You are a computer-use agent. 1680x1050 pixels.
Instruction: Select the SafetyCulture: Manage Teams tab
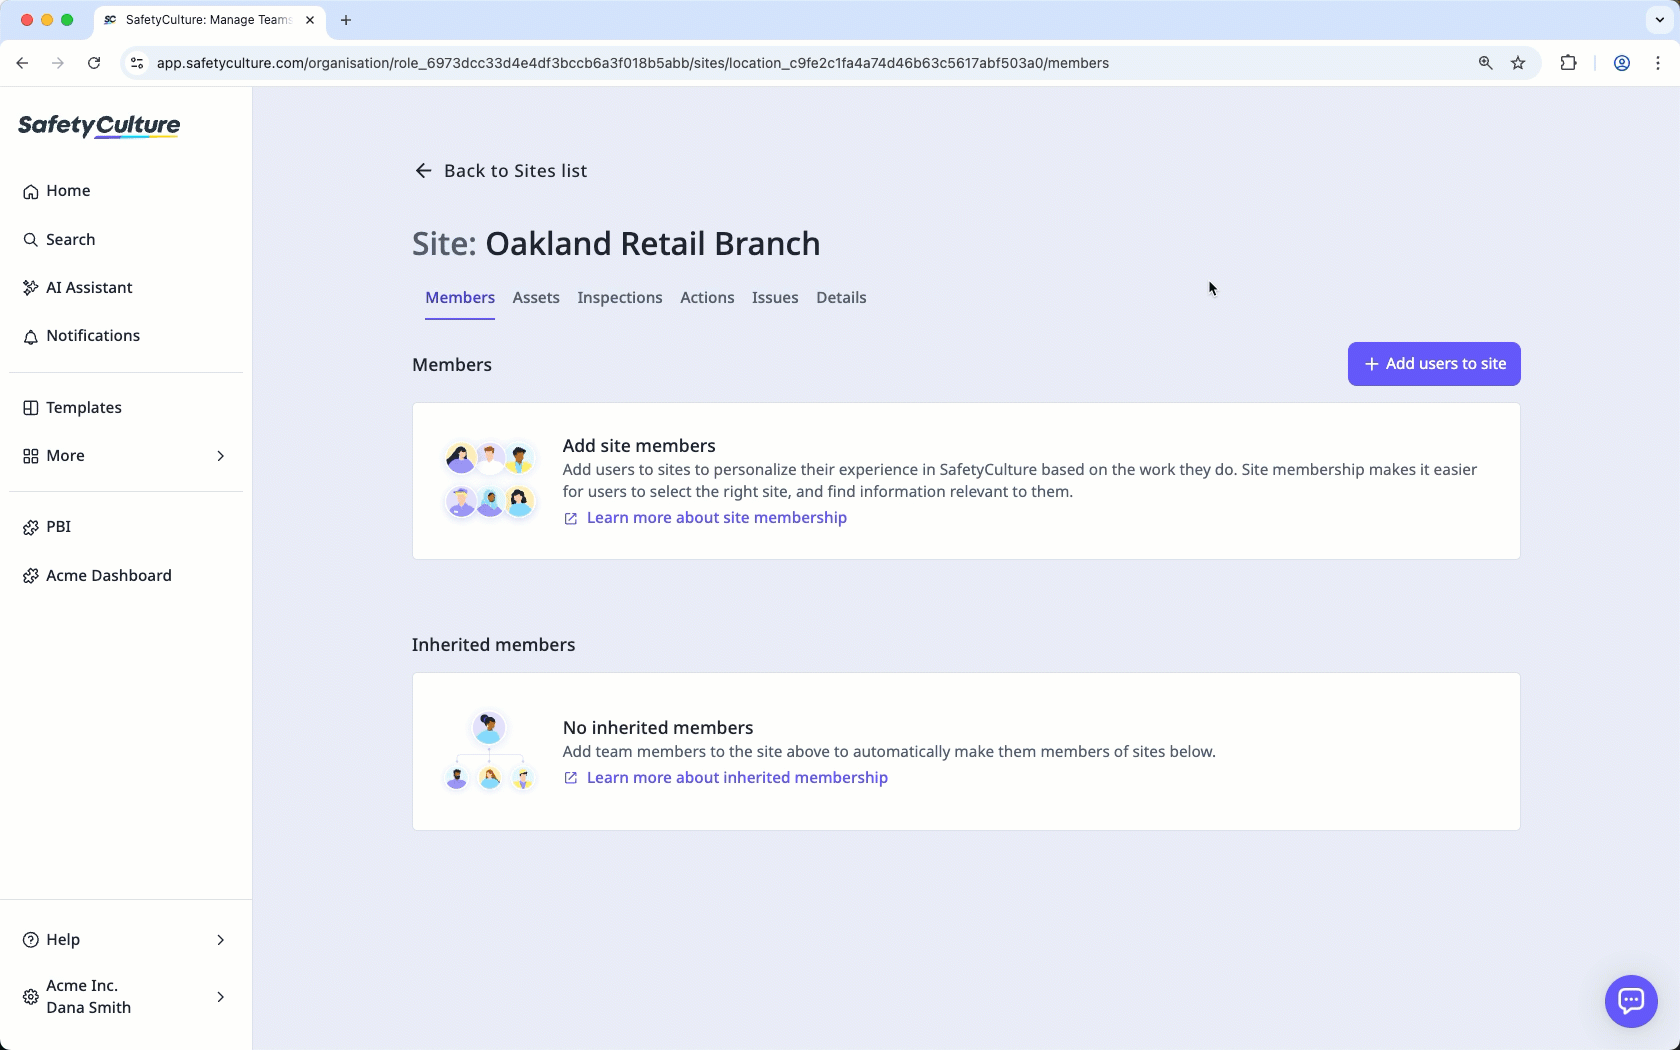[210, 20]
